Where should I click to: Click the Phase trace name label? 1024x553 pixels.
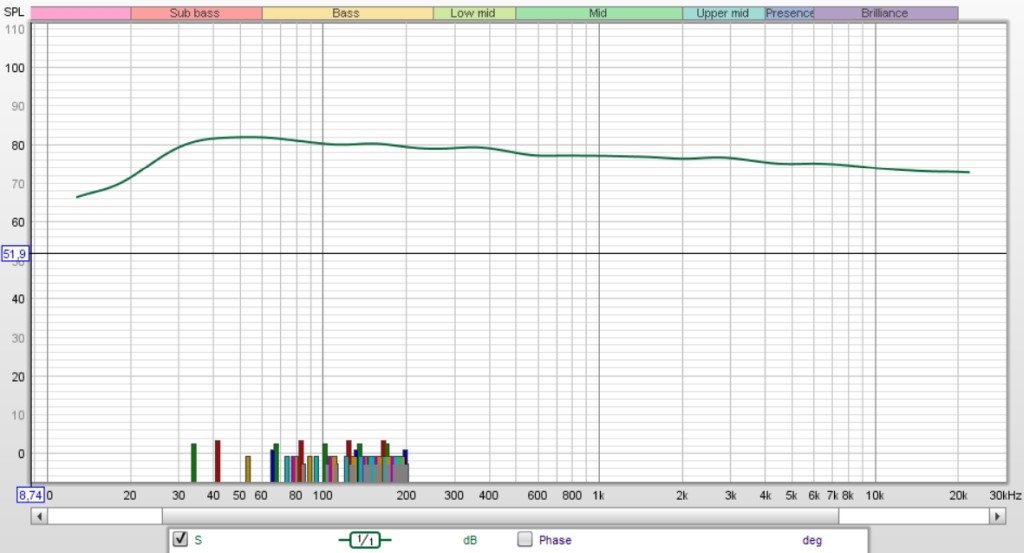click(x=555, y=540)
